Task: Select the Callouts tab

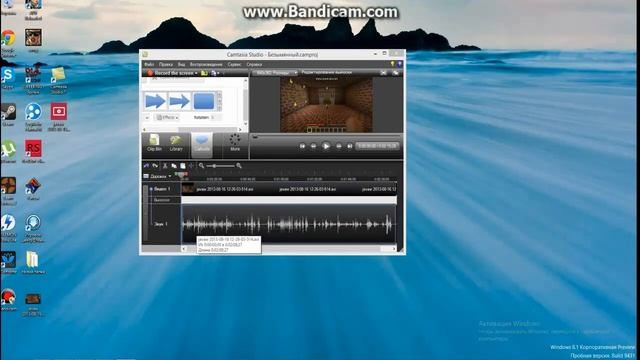Action: tap(202, 144)
